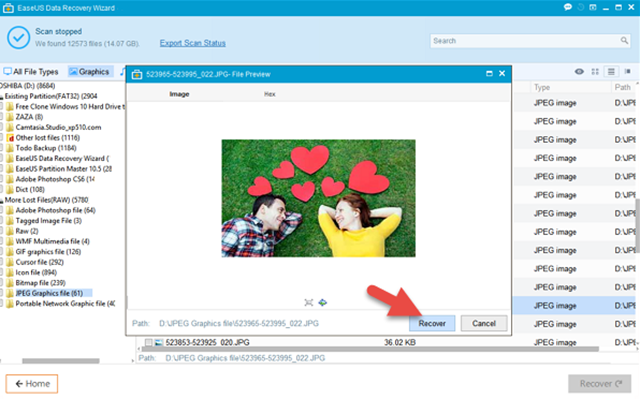Select the TOSHIBA (D:) (8684) drive root
Image resolution: width=640 pixels, height=399 pixels.
(x=27, y=86)
